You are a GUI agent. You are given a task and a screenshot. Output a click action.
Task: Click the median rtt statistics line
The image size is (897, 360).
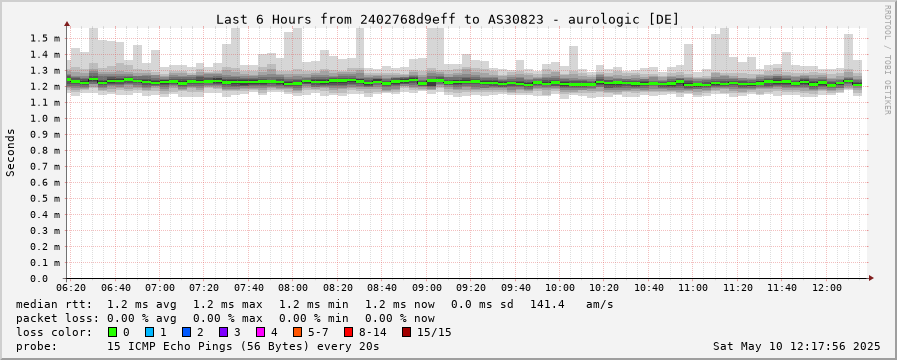[x=314, y=304]
